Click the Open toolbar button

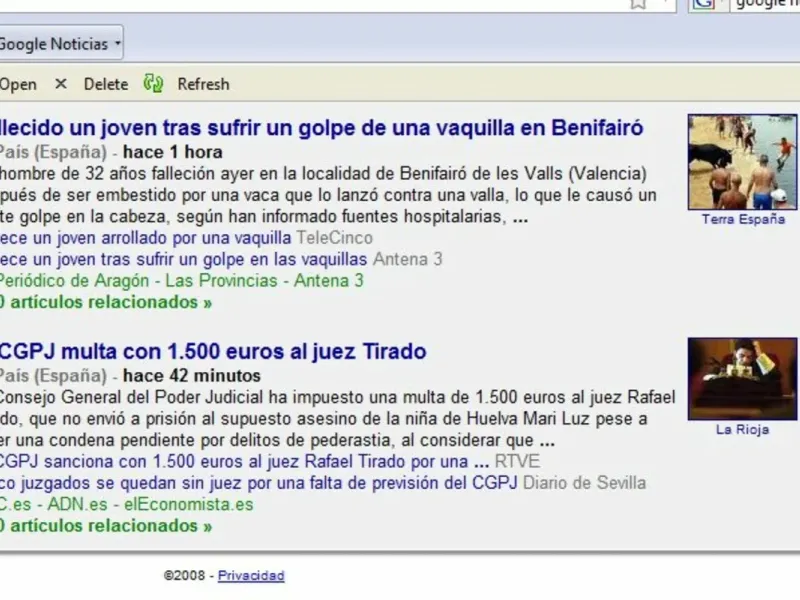[18, 84]
